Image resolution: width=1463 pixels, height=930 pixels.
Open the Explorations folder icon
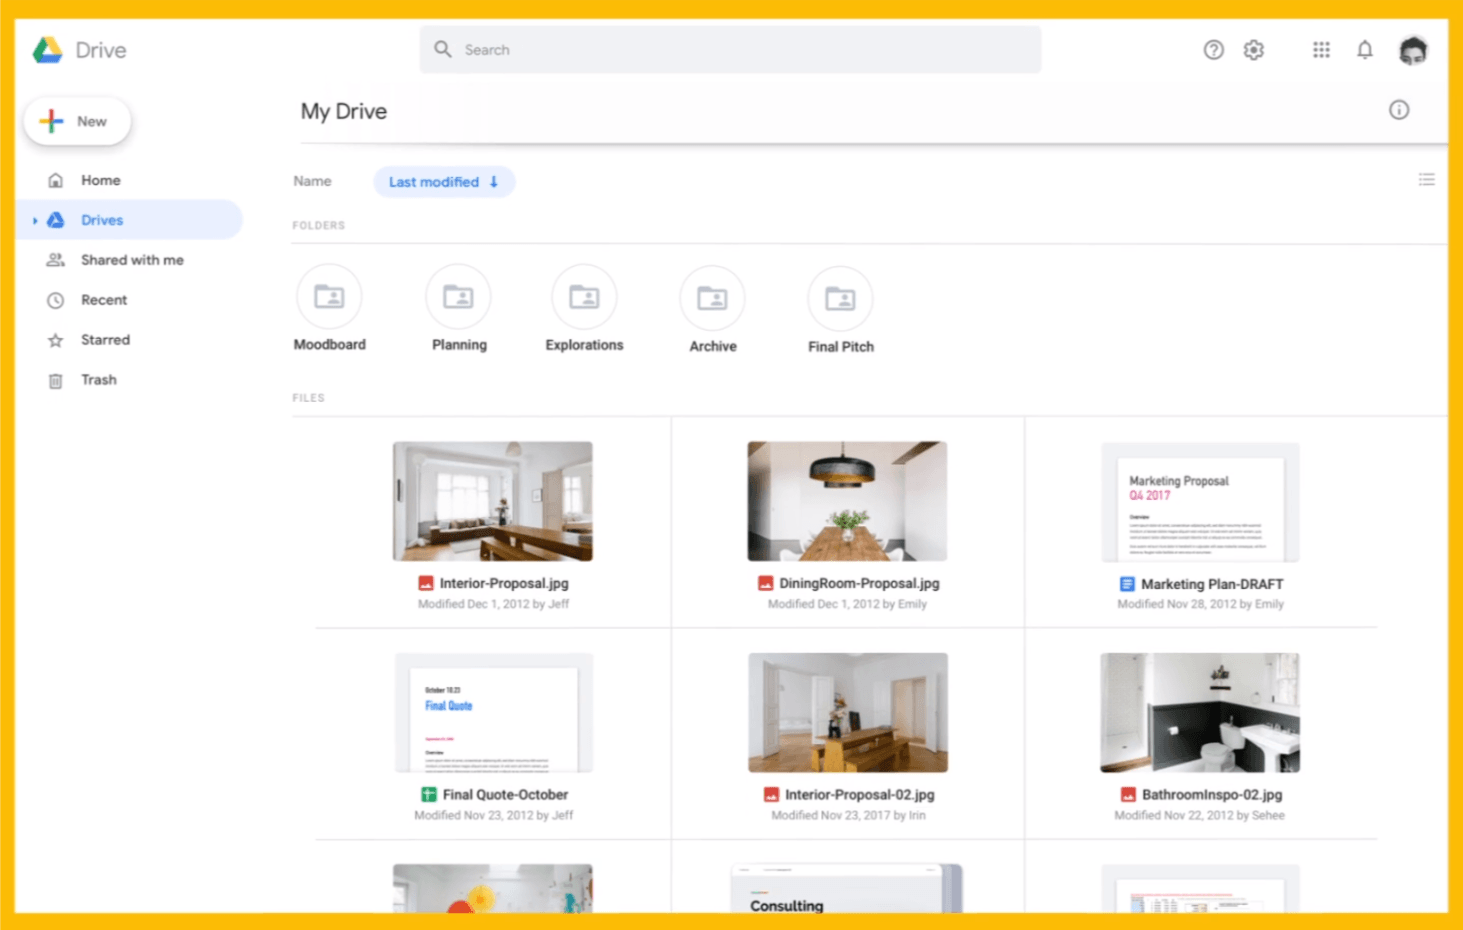coord(584,297)
